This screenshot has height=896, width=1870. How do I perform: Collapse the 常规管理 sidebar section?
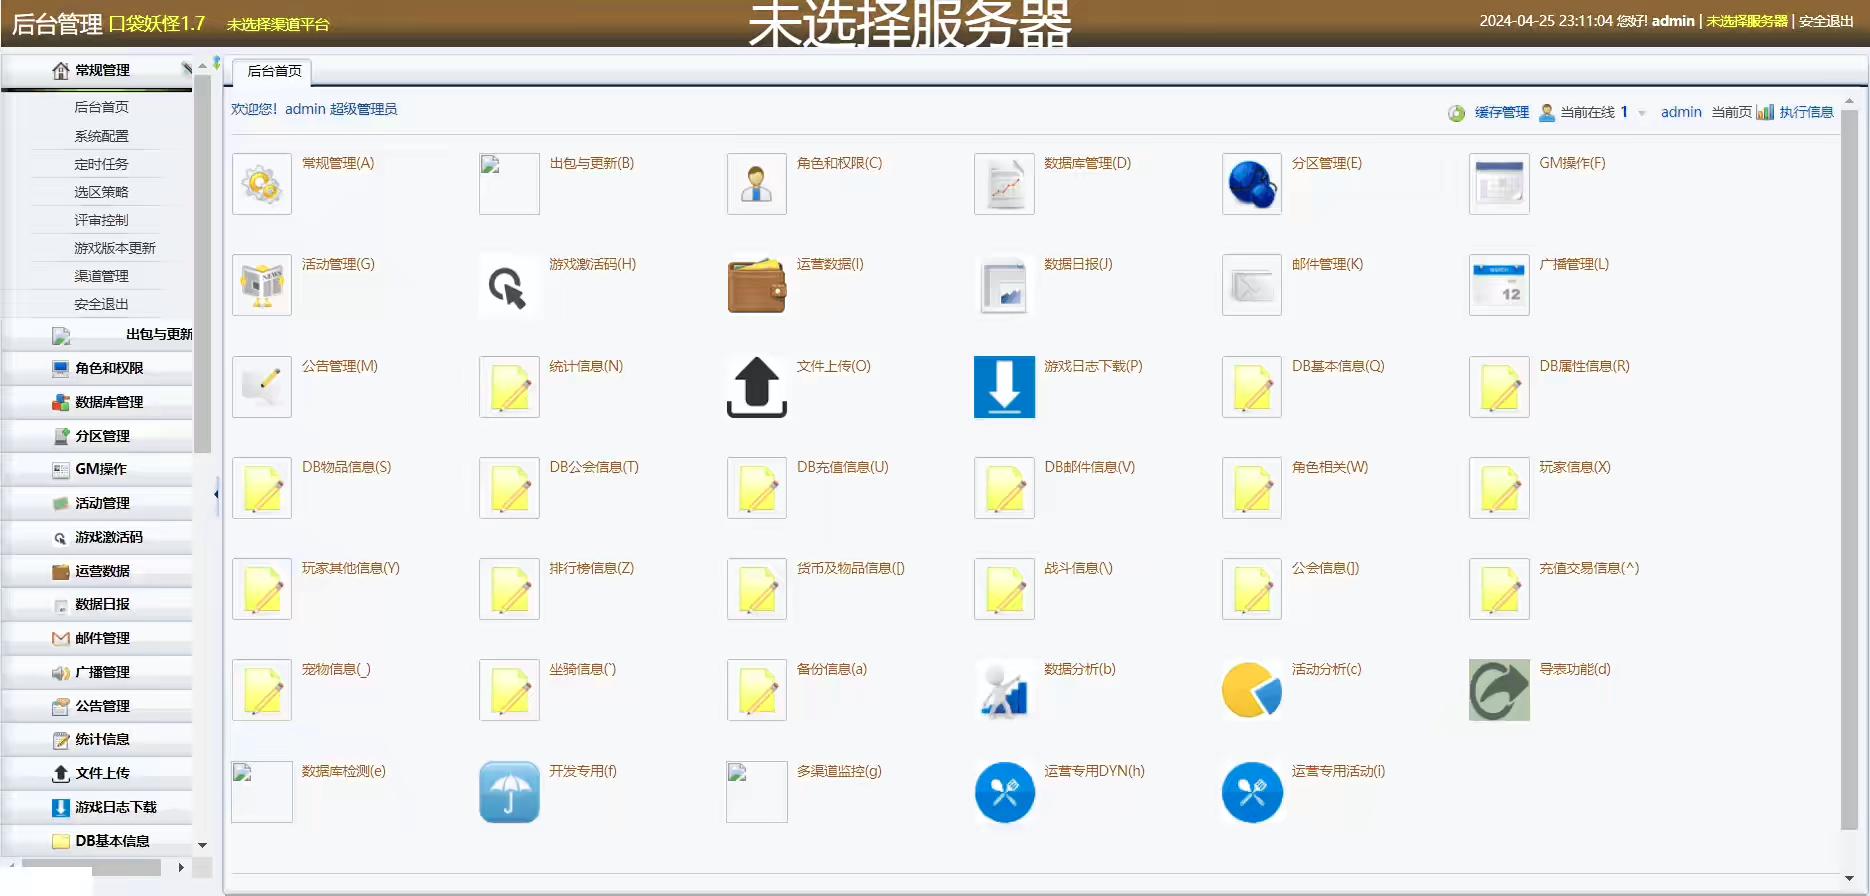(x=96, y=70)
